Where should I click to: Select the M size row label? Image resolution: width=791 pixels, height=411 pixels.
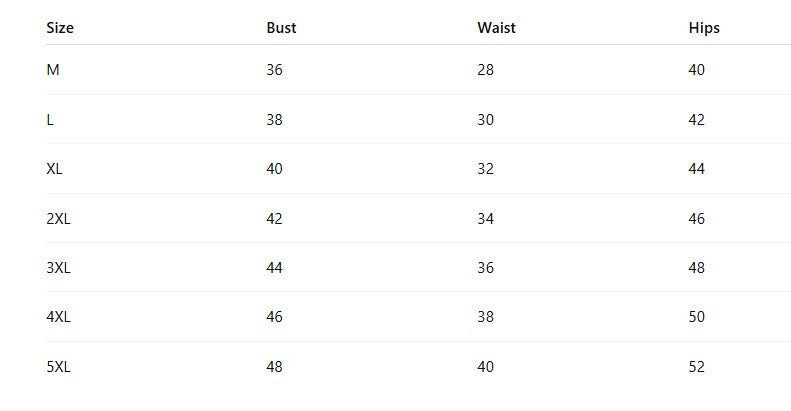point(53,70)
